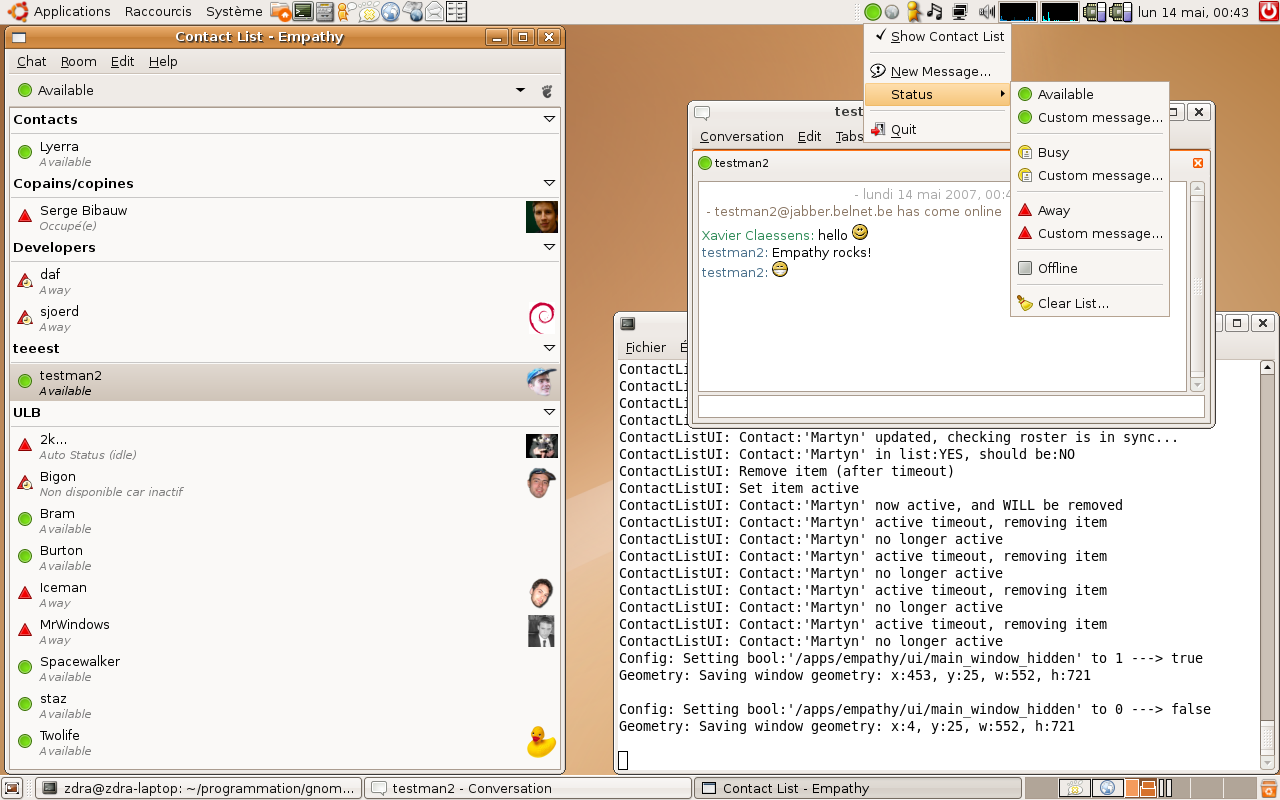The width and height of the screenshot is (1280, 800).
Task: Click the smiley emoticon in Xavier's message
Action: pos(860,233)
